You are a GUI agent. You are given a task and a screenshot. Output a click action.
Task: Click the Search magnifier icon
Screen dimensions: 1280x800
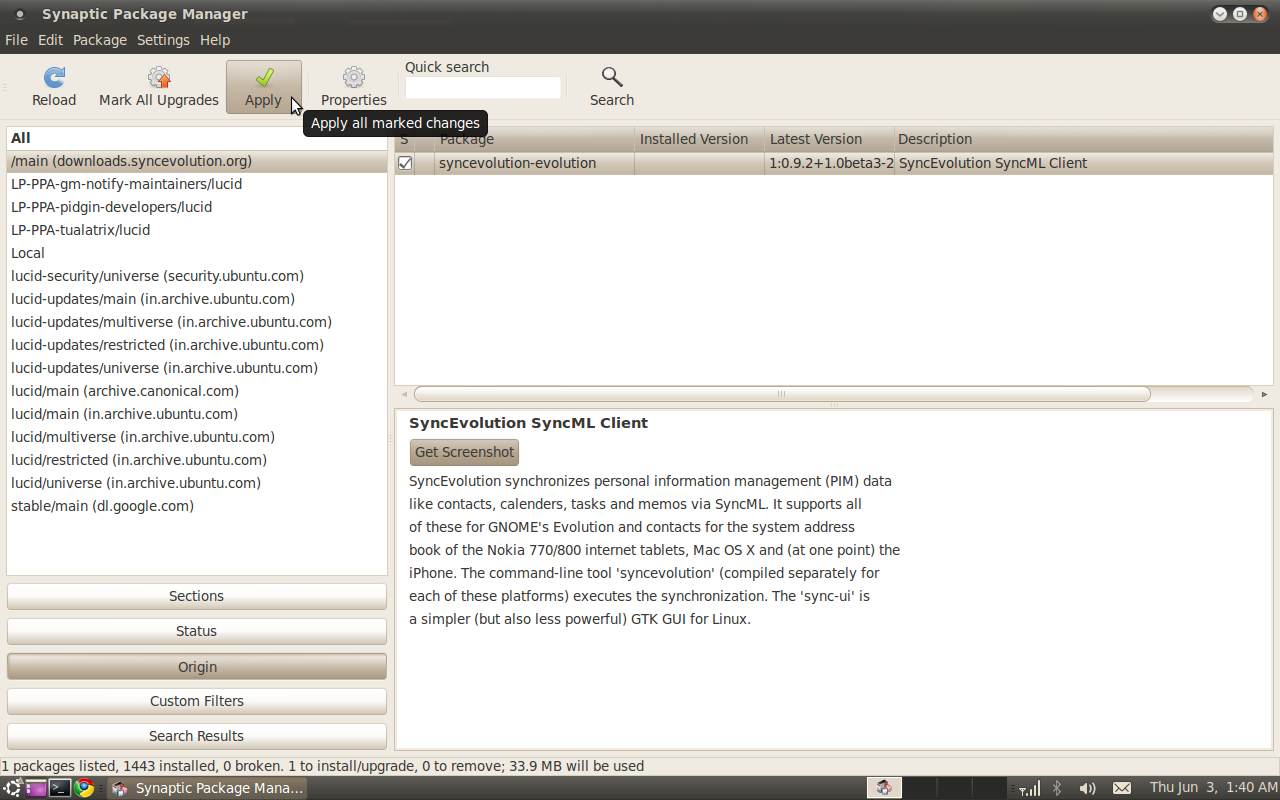pyautogui.click(x=612, y=78)
